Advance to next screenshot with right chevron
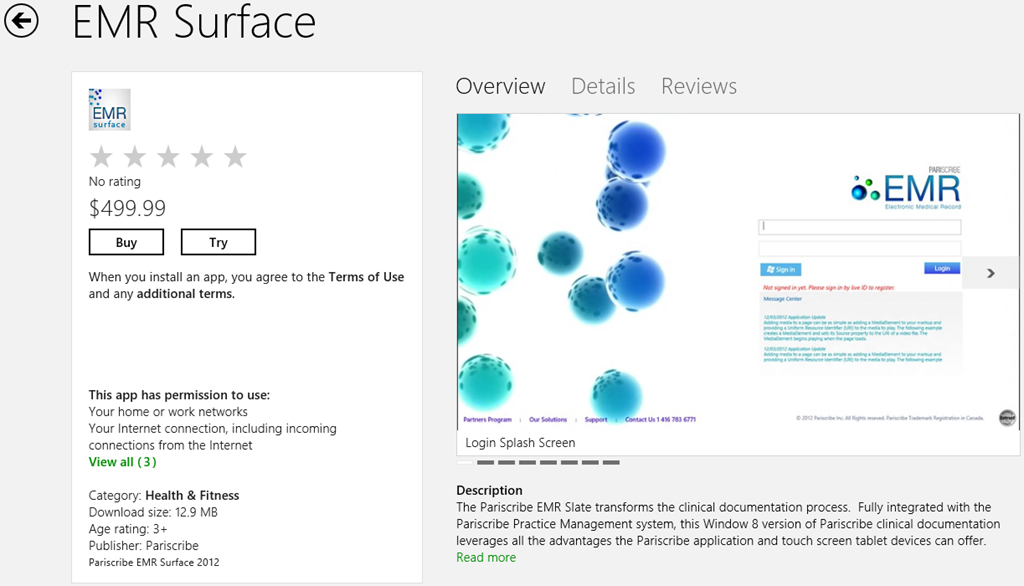 point(990,272)
